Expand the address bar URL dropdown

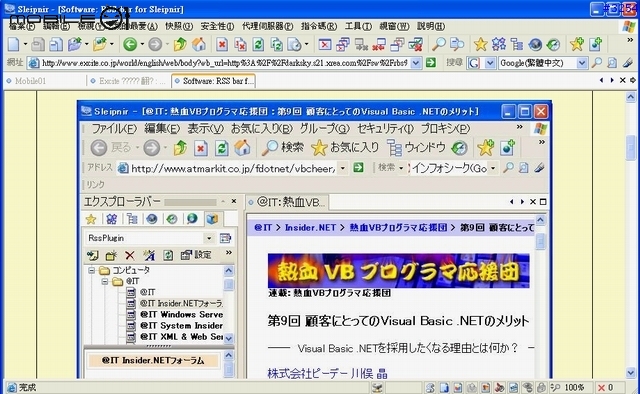pyautogui.click(x=416, y=63)
